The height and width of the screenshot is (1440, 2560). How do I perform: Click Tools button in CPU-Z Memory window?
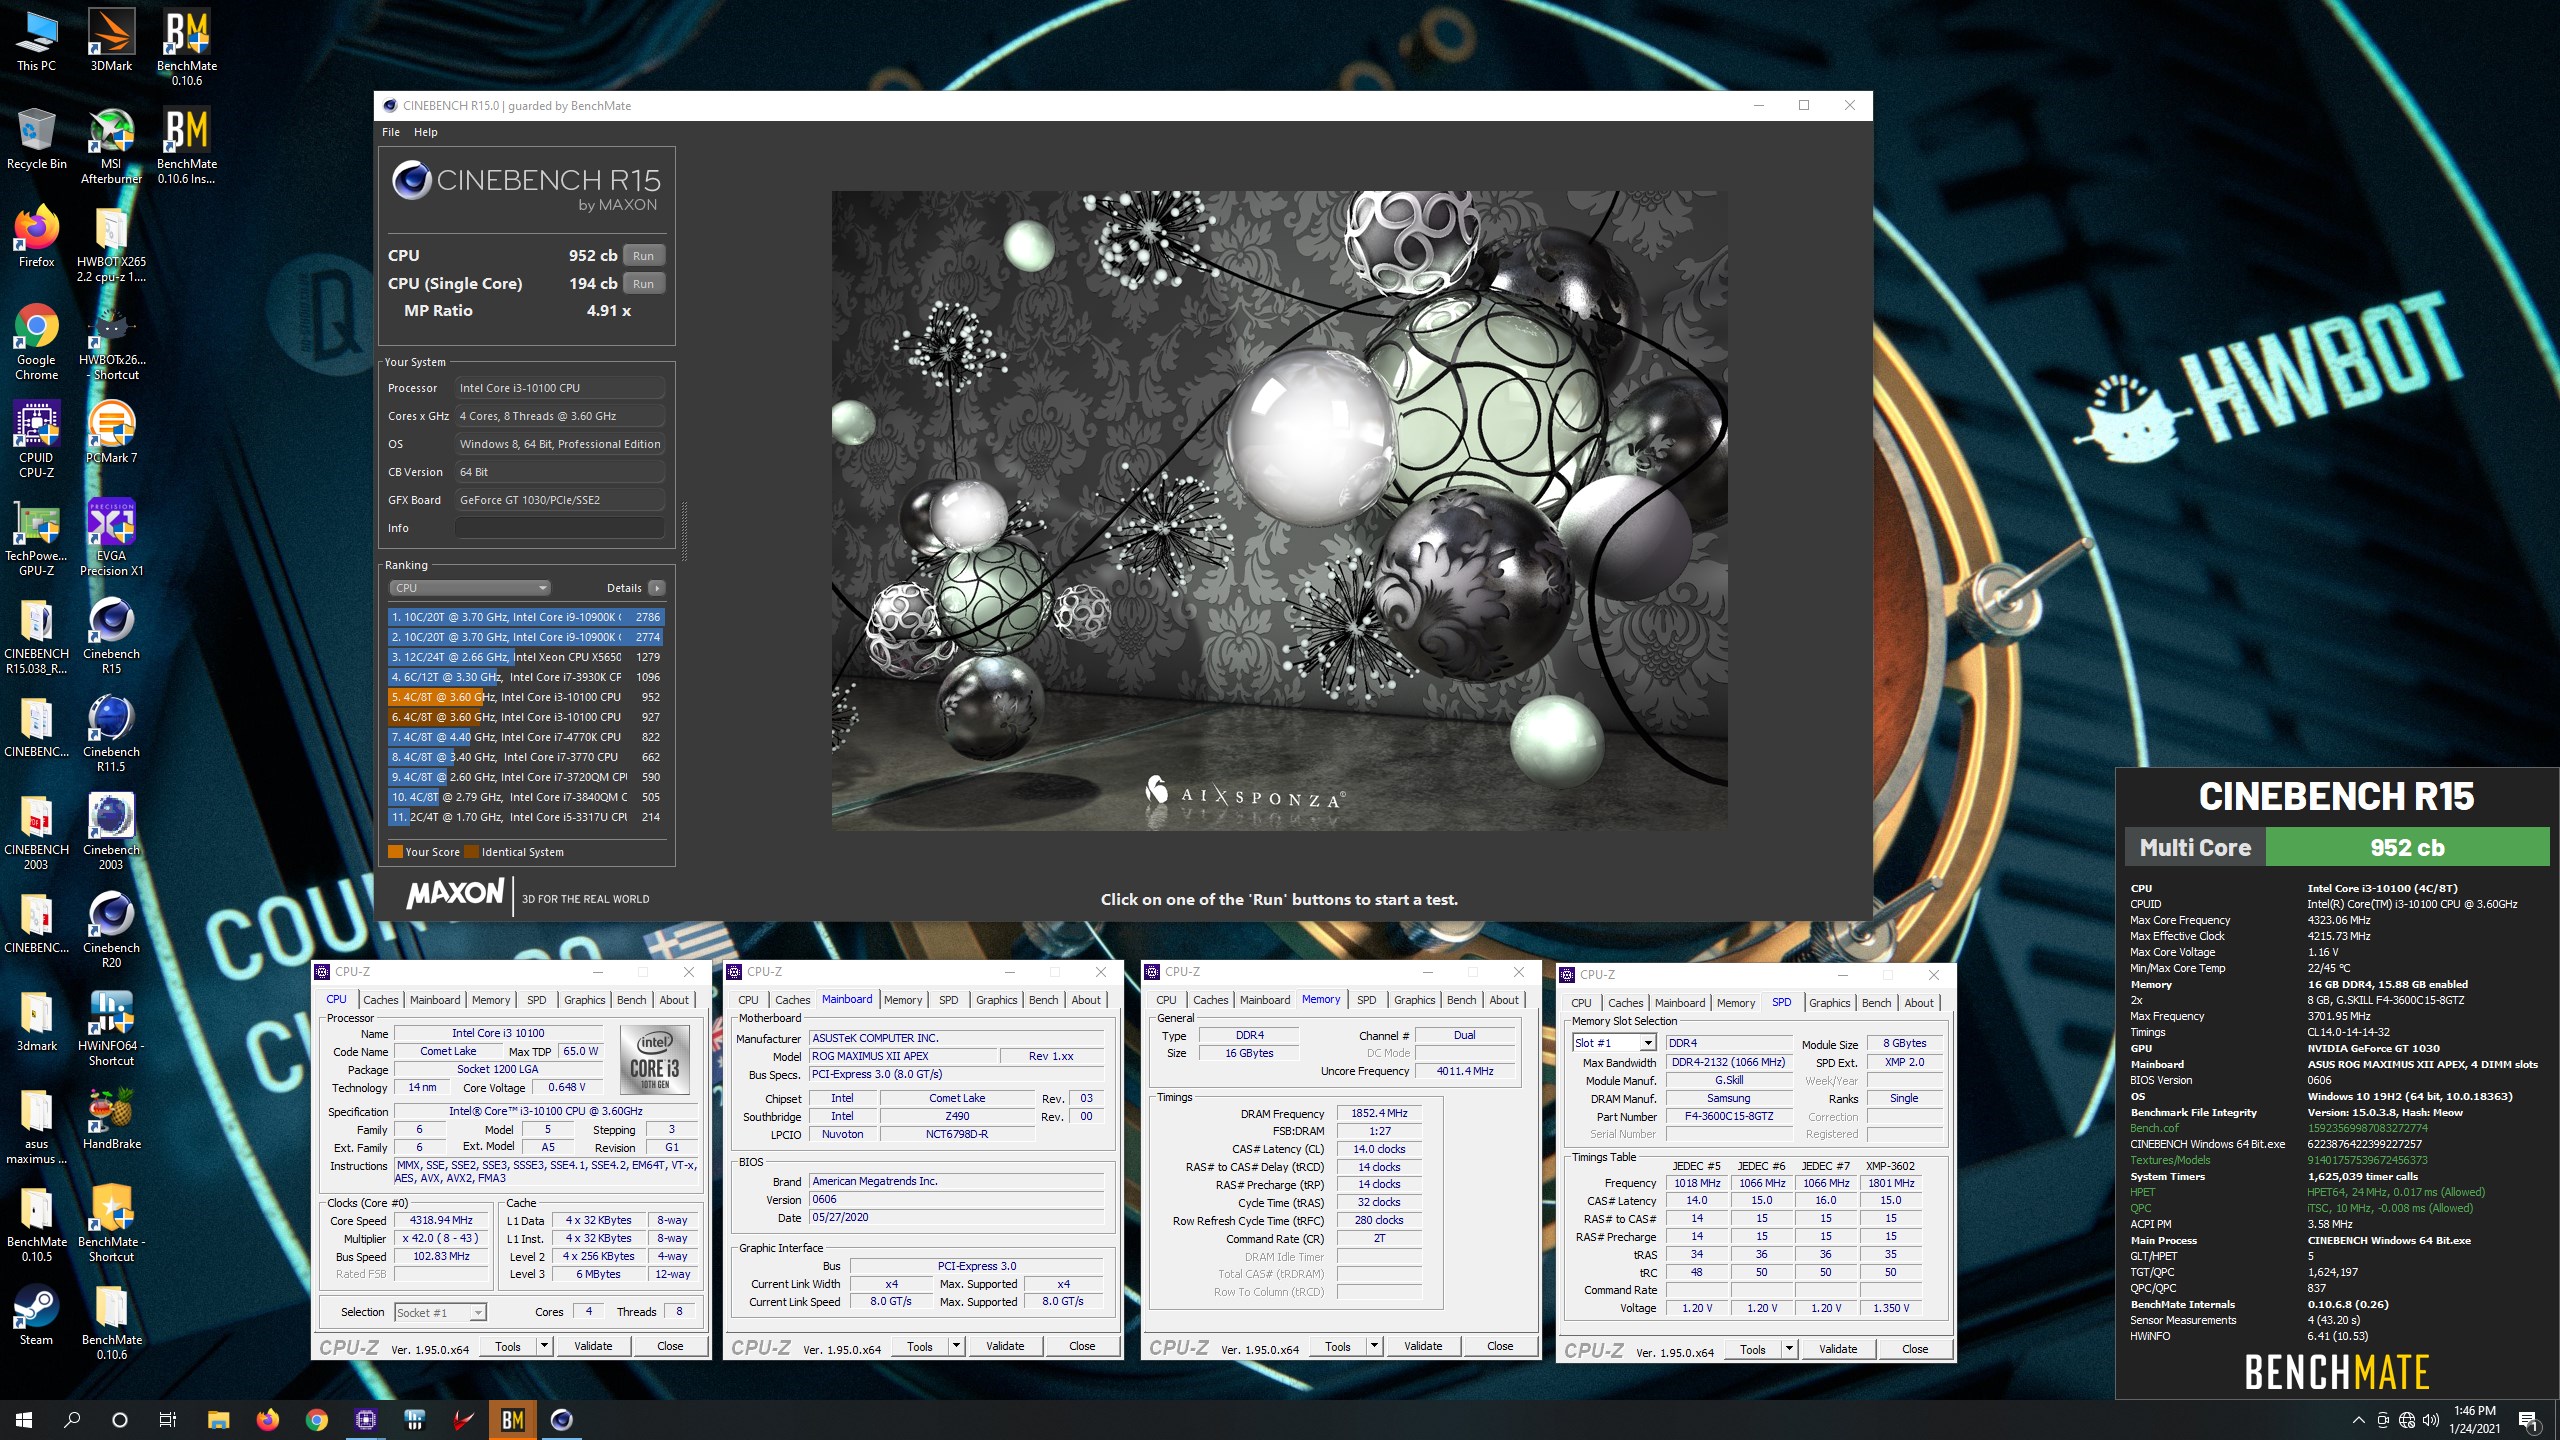point(1338,1346)
